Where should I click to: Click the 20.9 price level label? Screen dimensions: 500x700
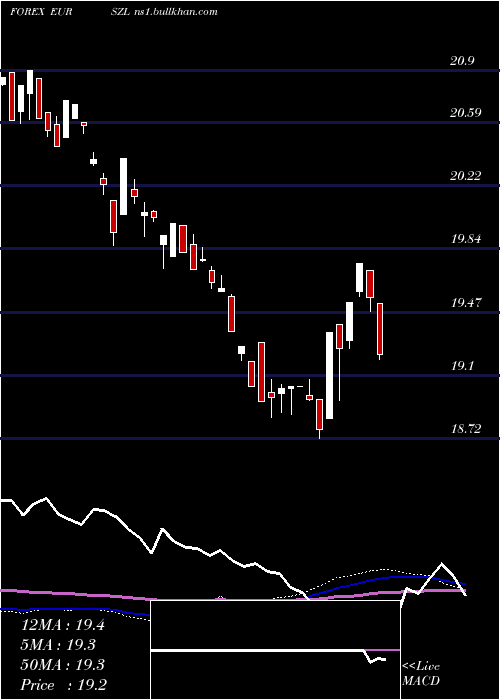(463, 61)
